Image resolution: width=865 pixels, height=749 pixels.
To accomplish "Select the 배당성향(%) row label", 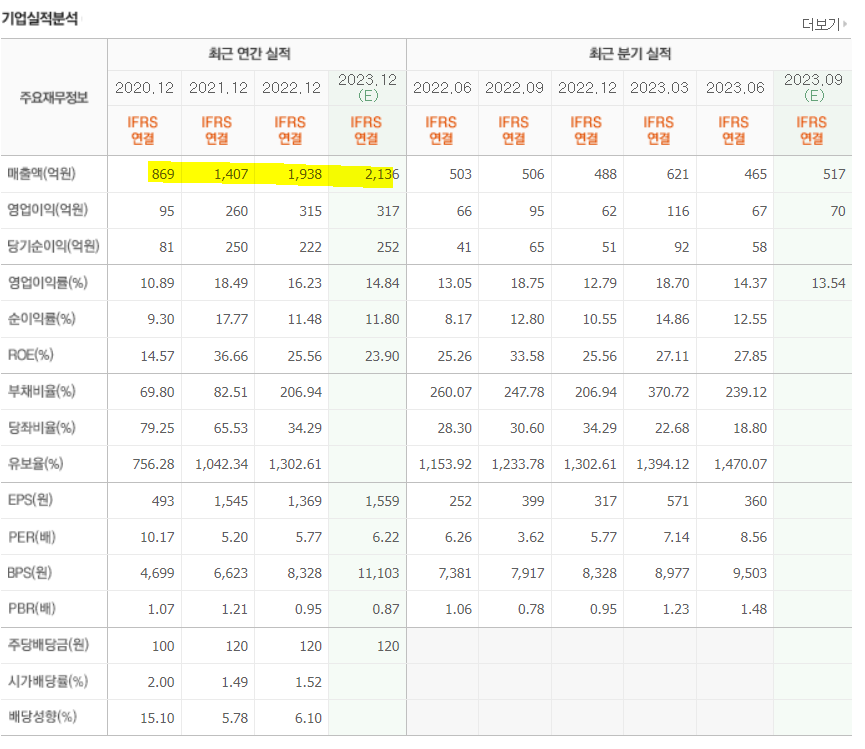I will coord(42,716).
